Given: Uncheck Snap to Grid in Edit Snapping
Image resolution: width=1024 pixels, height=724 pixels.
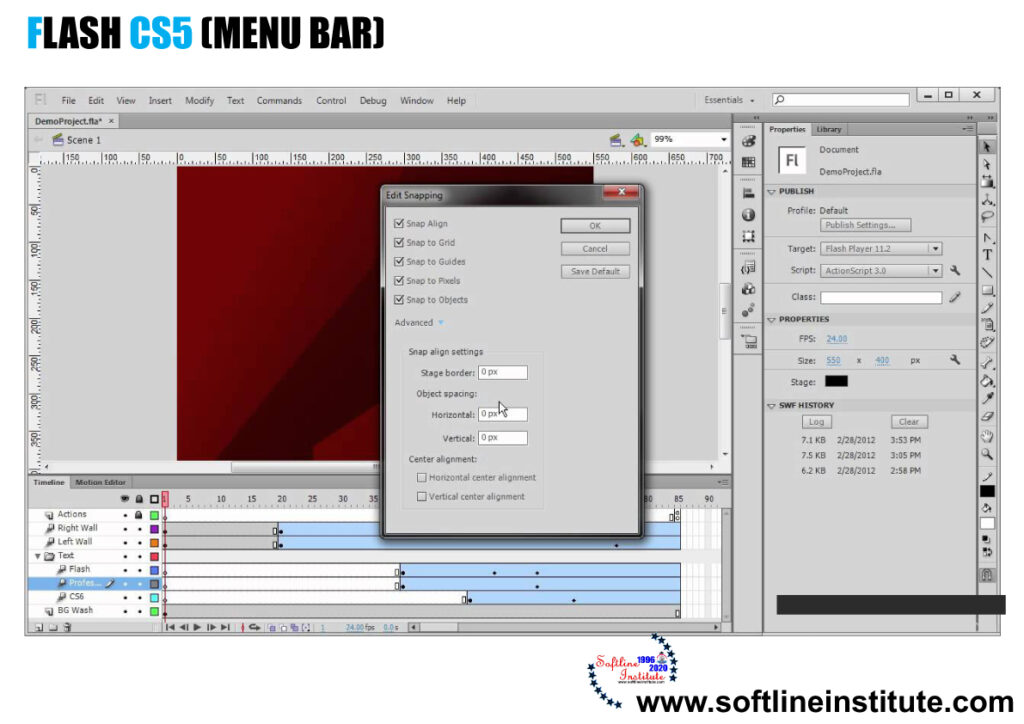Looking at the screenshot, I should tap(400, 242).
